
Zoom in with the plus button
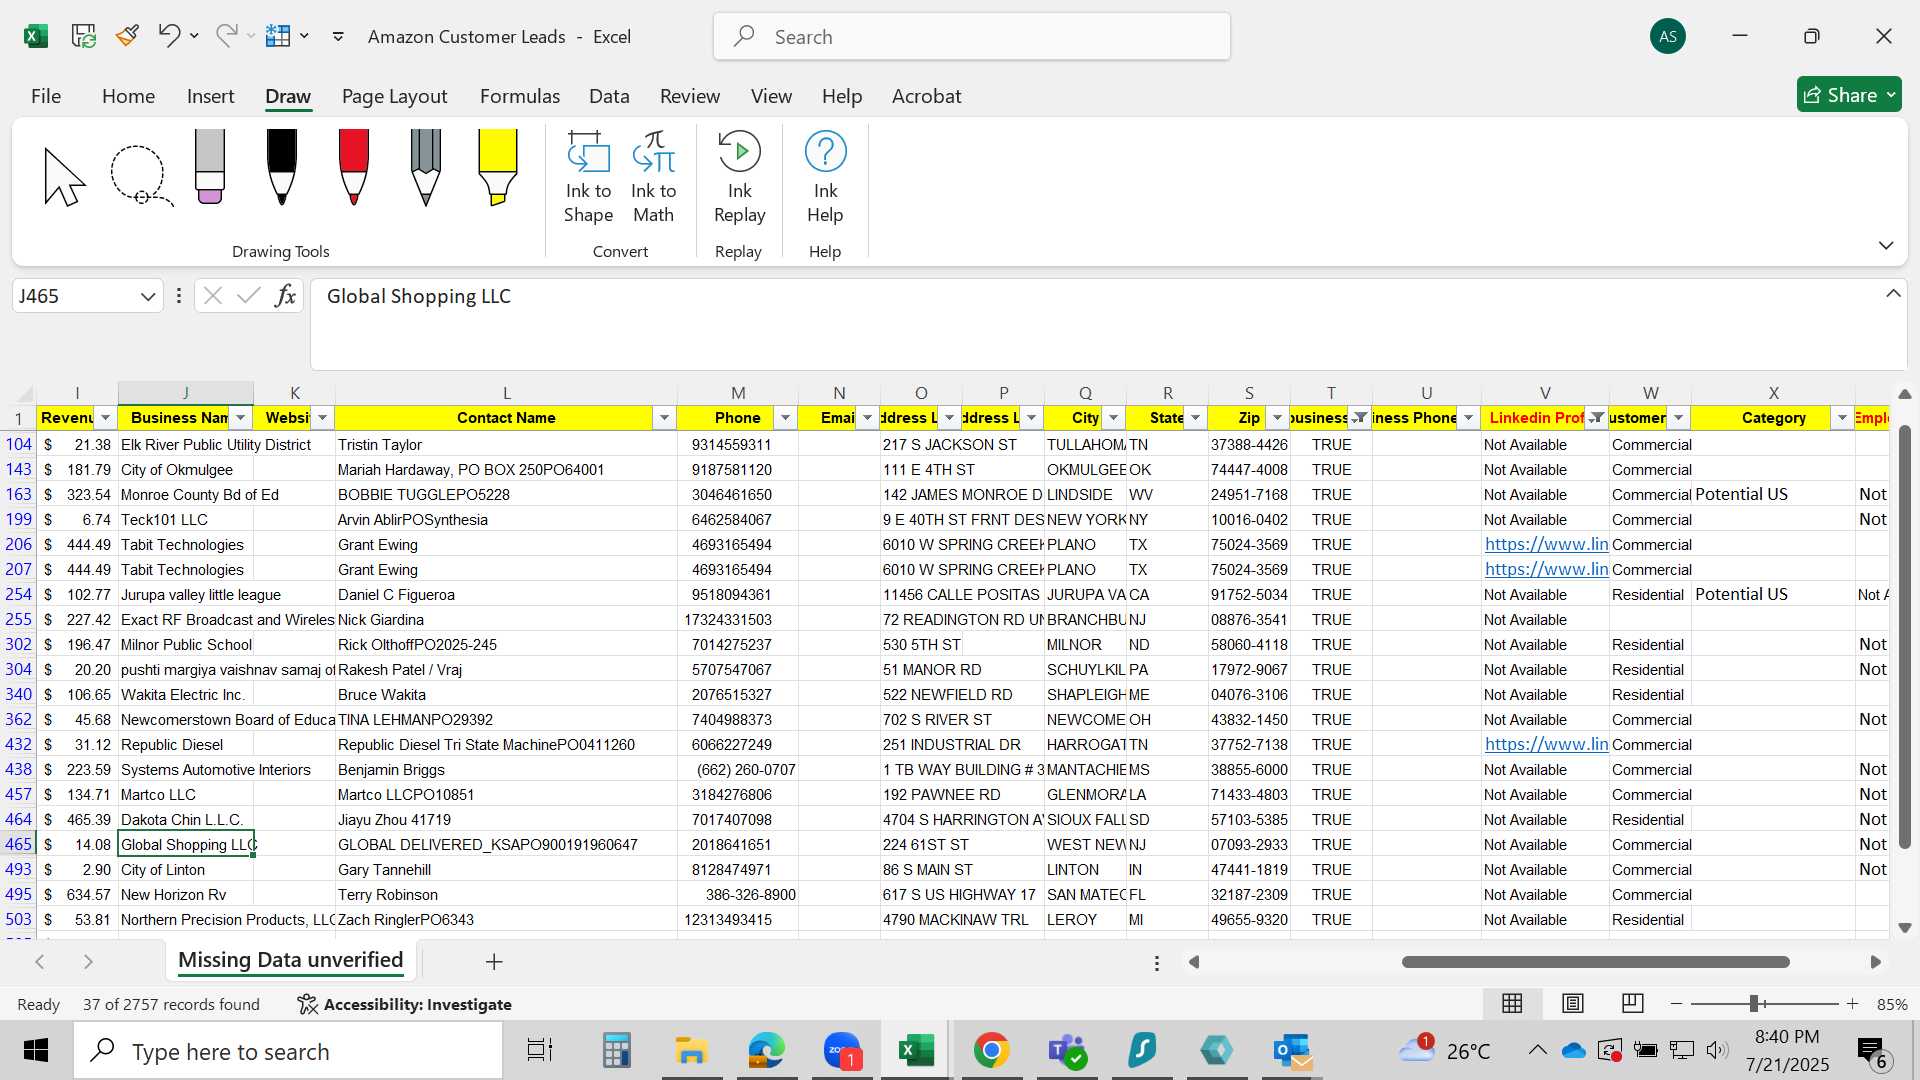[x=1852, y=1003]
